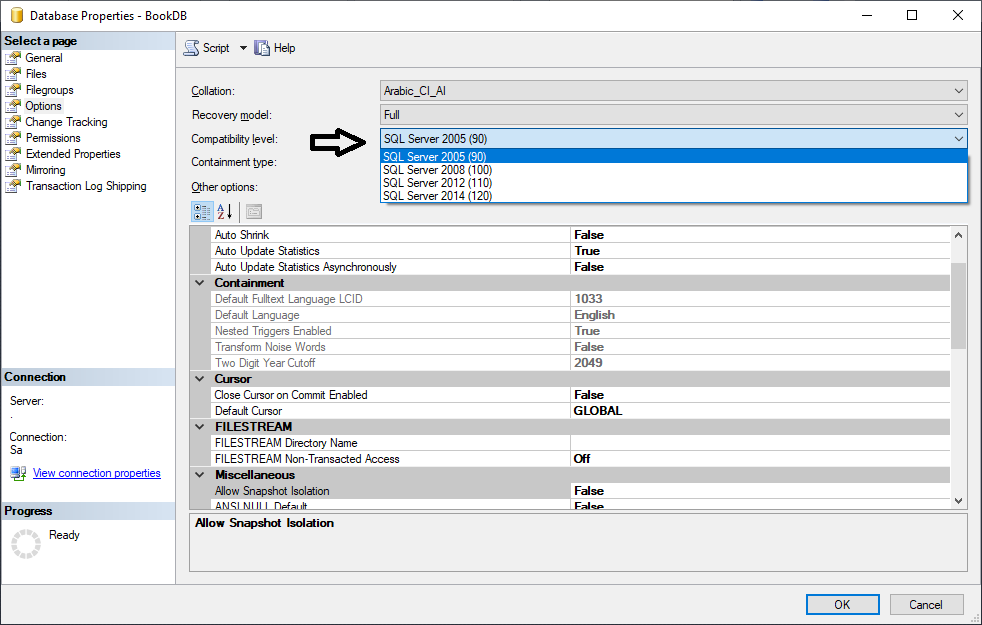Viewport: 982px width, 625px height.
Task: Select Auto Update Statistics Asynchronously row
Action: (581, 267)
